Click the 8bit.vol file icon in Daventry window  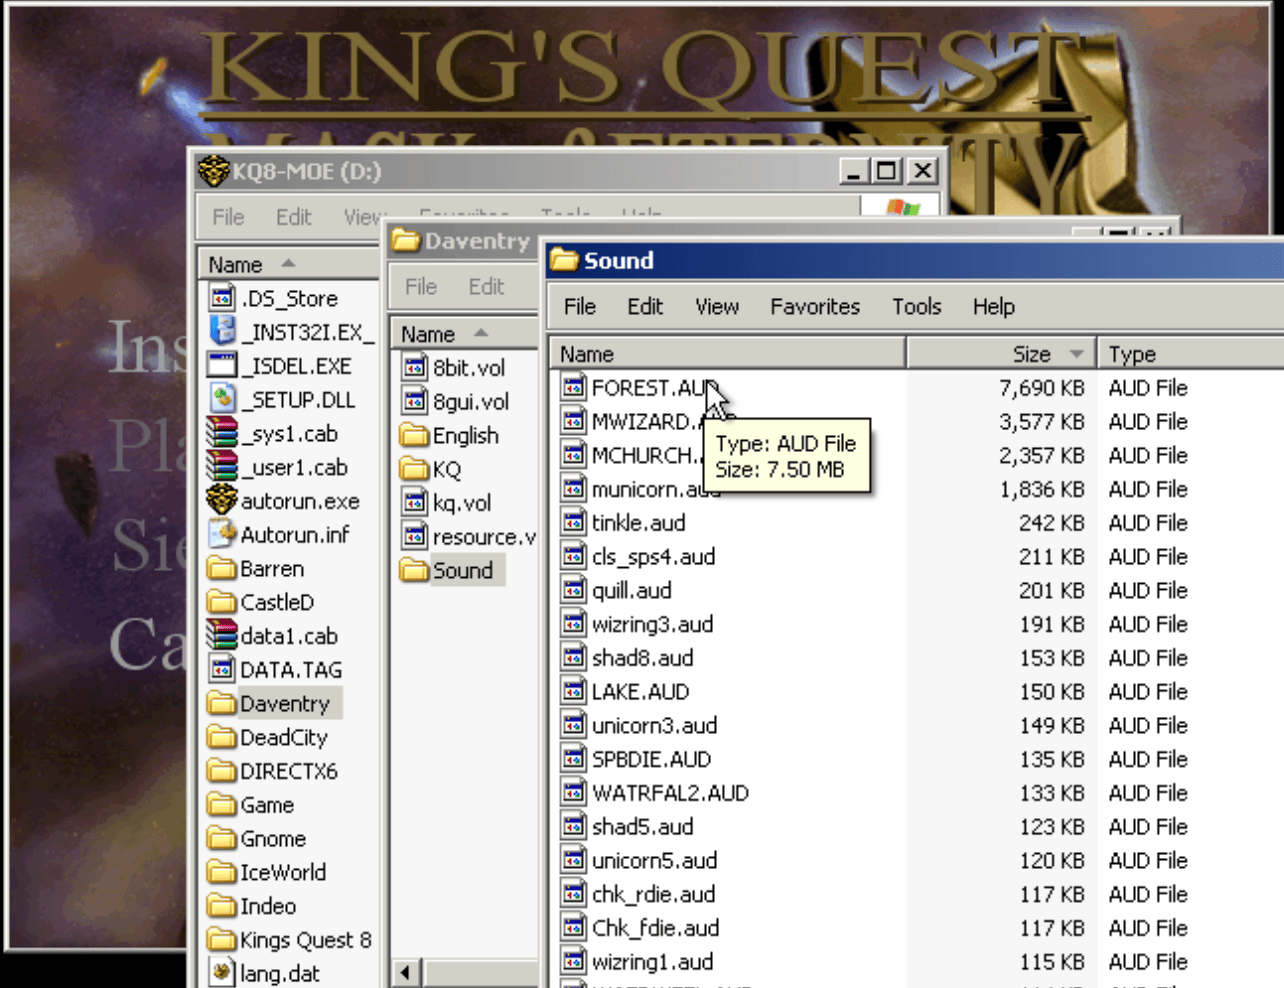[414, 367]
